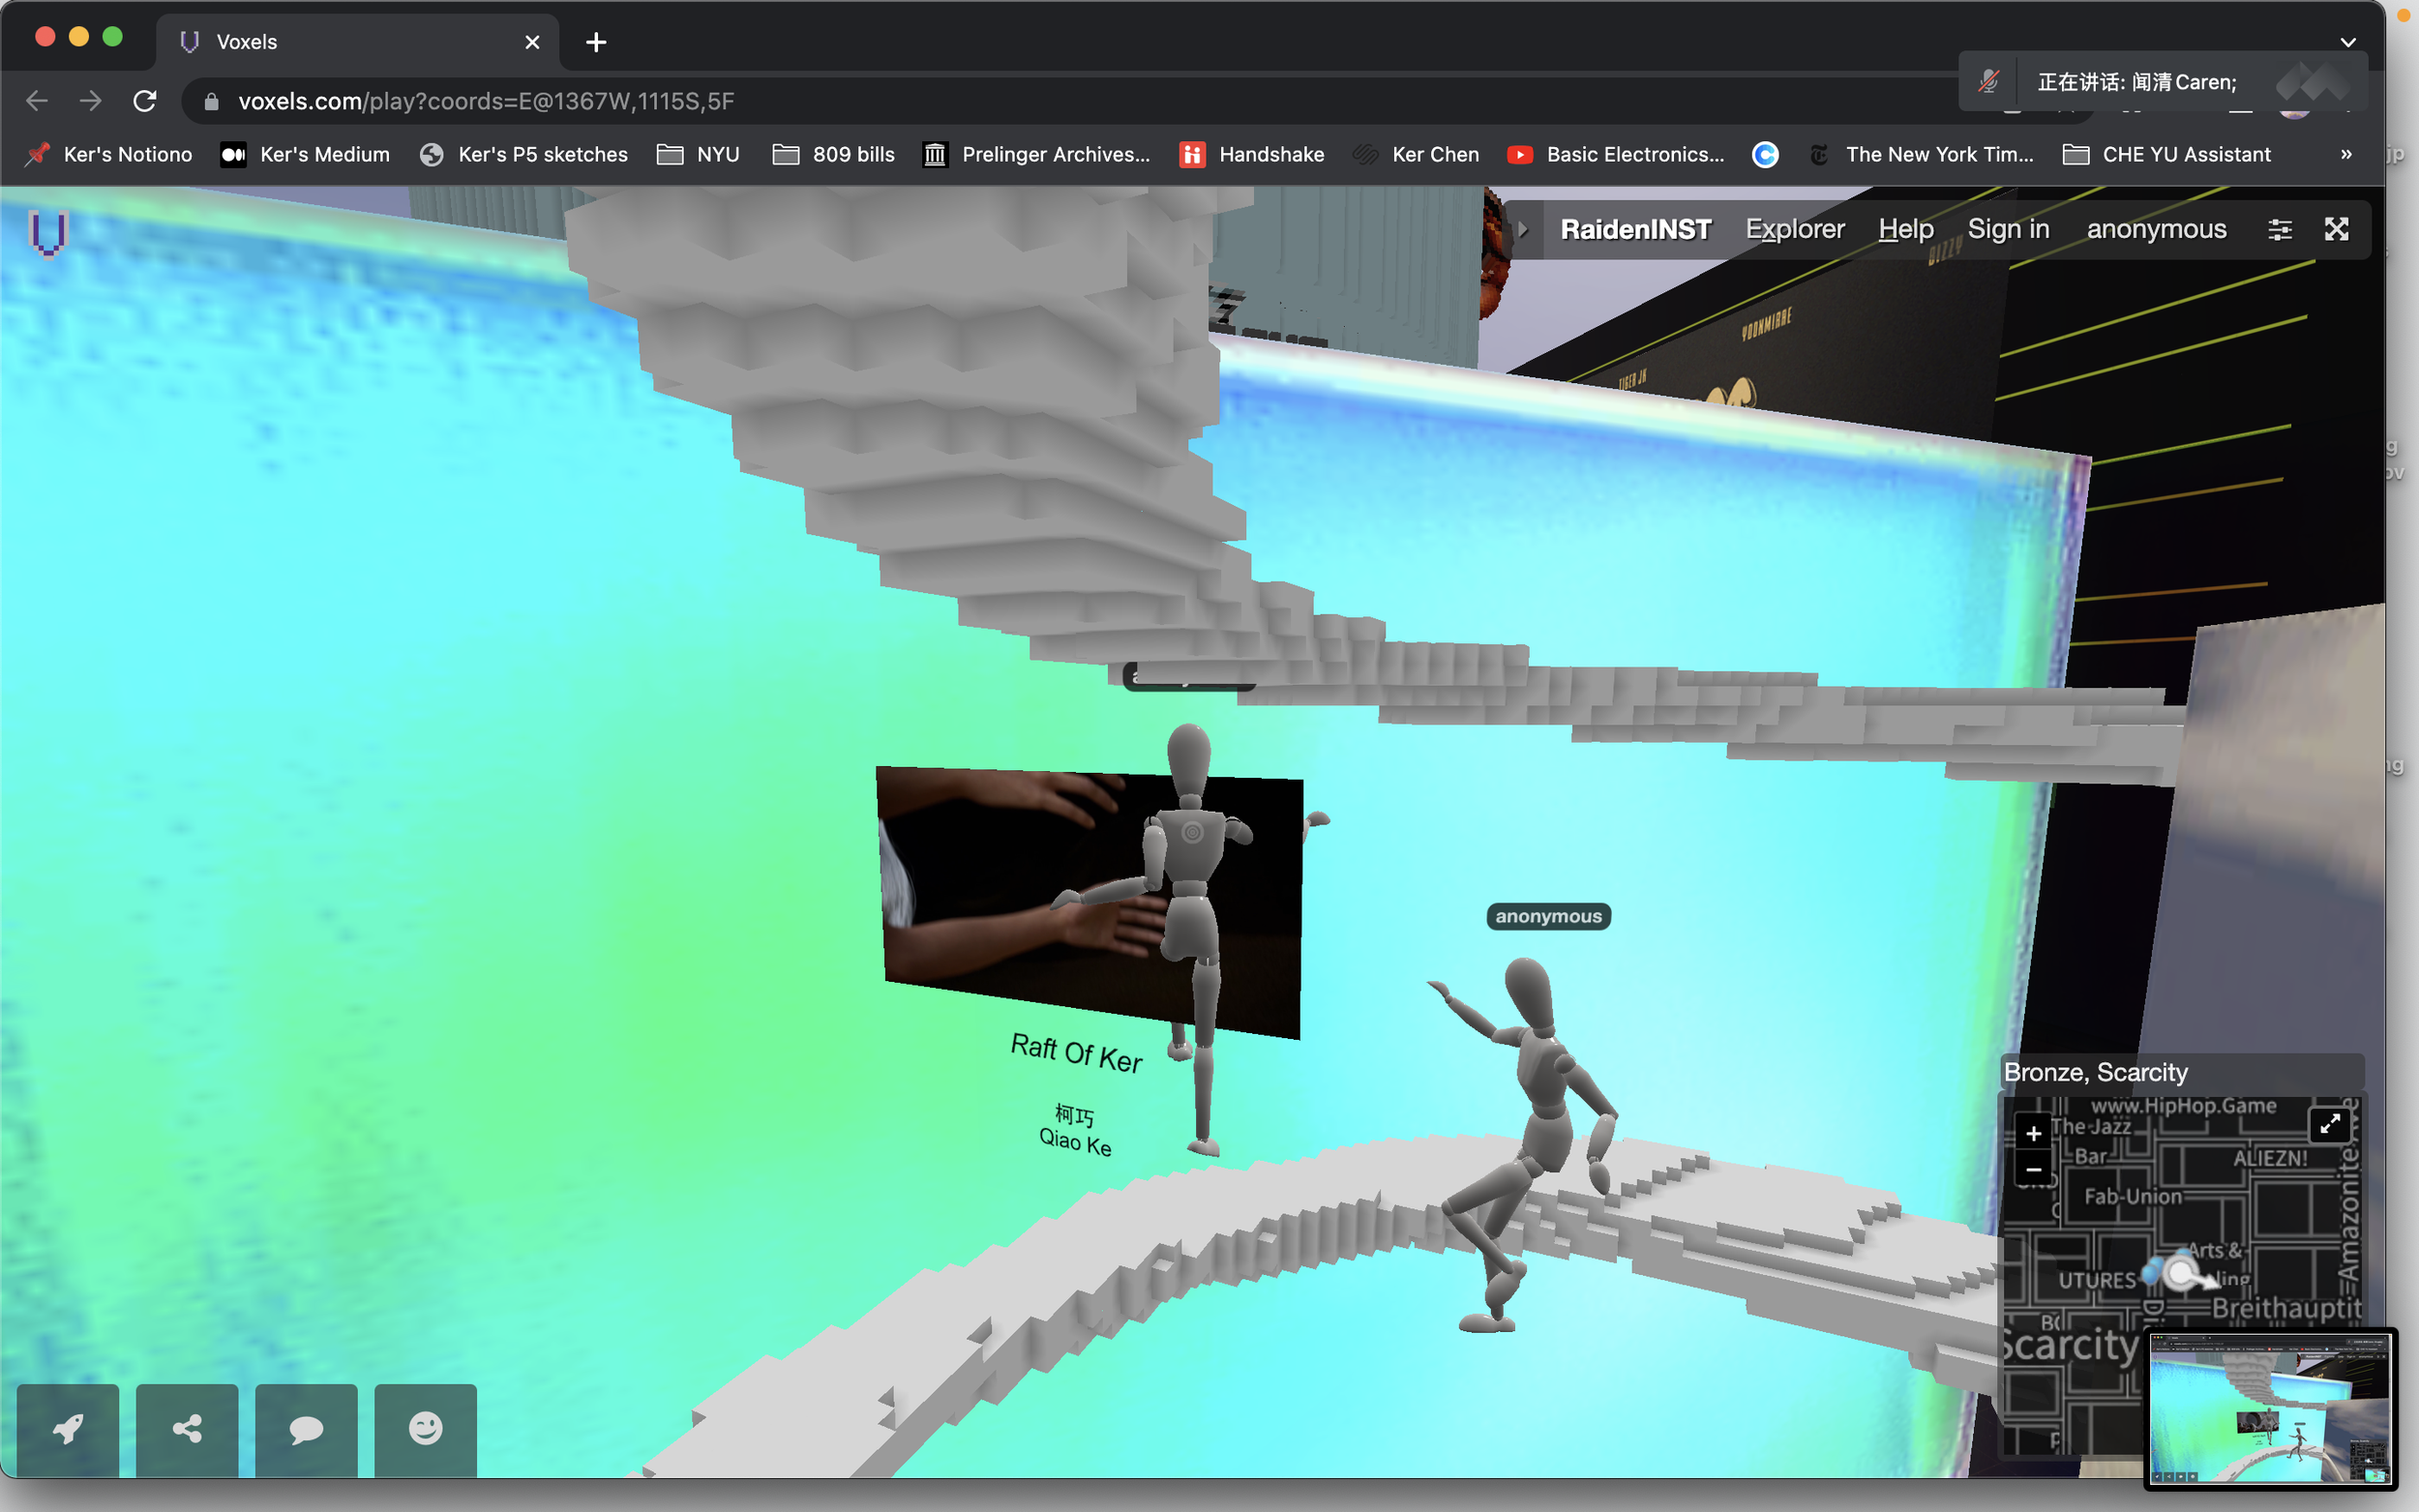Click the RaidenINST parcel name
The image size is (2419, 1512).
tap(1636, 229)
